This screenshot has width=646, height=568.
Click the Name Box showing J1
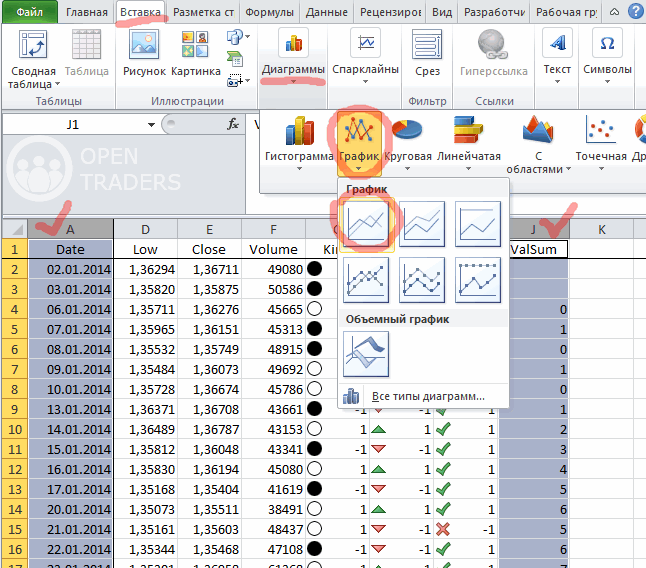(73, 124)
